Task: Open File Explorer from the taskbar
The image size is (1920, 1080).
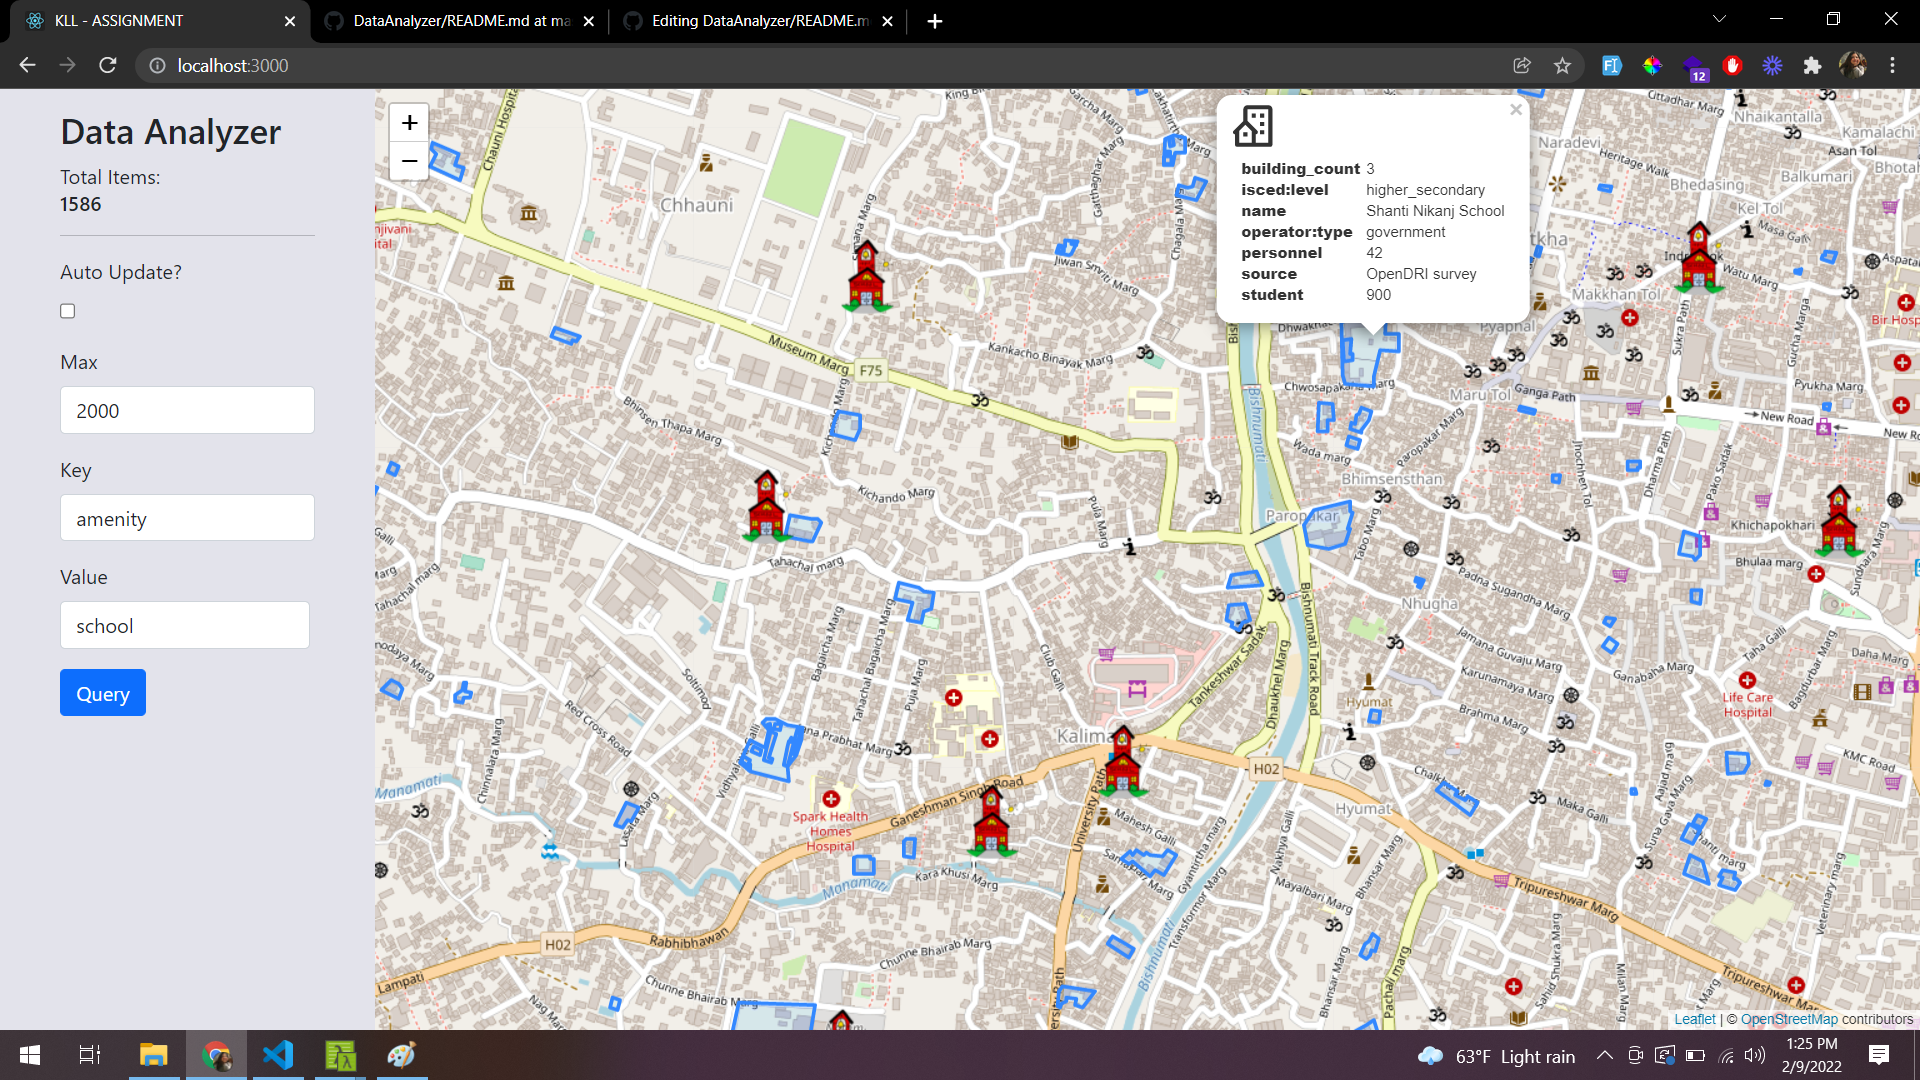Action: [153, 1055]
